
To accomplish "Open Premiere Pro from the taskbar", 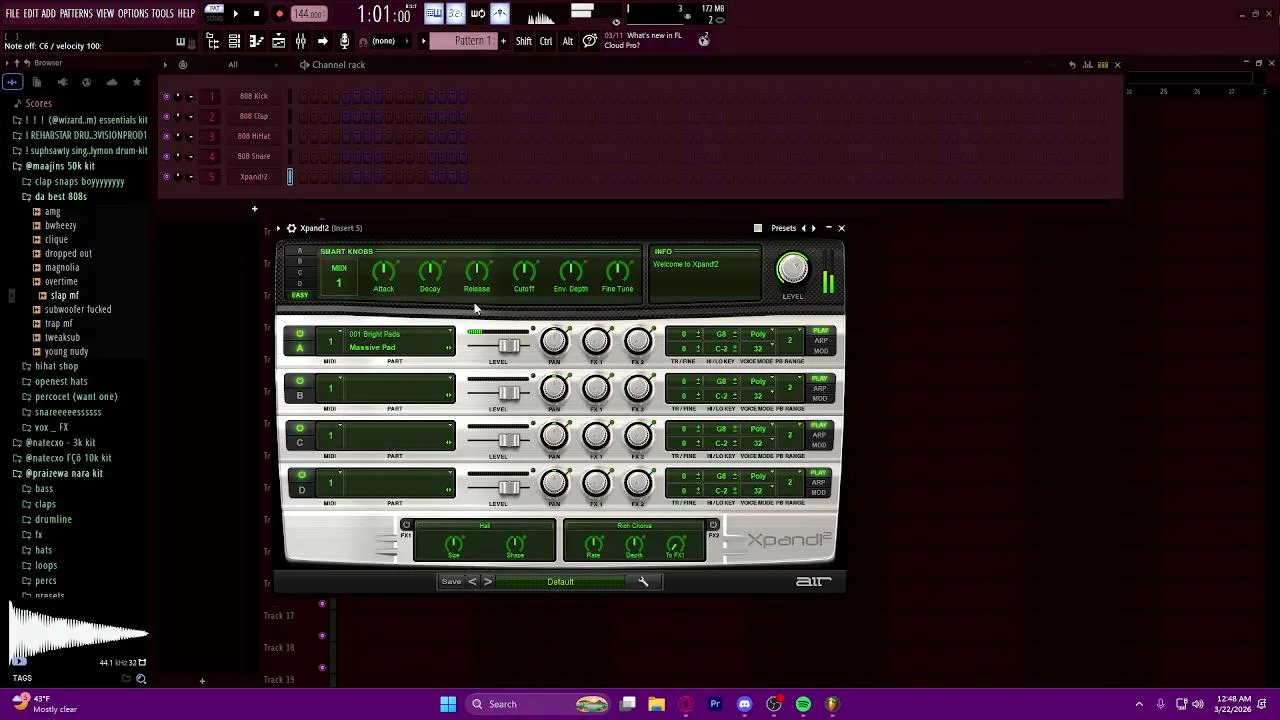I will [x=715, y=704].
